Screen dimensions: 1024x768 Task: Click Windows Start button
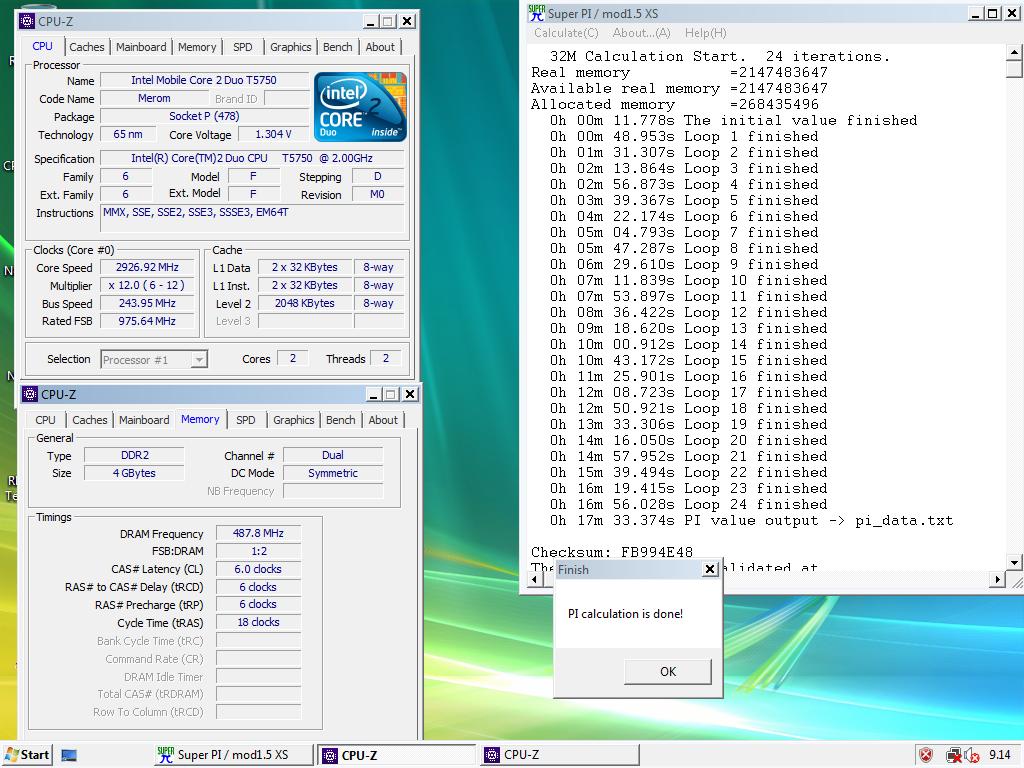[27, 754]
